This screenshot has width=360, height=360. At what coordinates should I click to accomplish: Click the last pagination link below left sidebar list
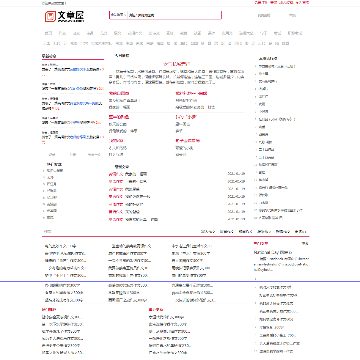click(94, 154)
